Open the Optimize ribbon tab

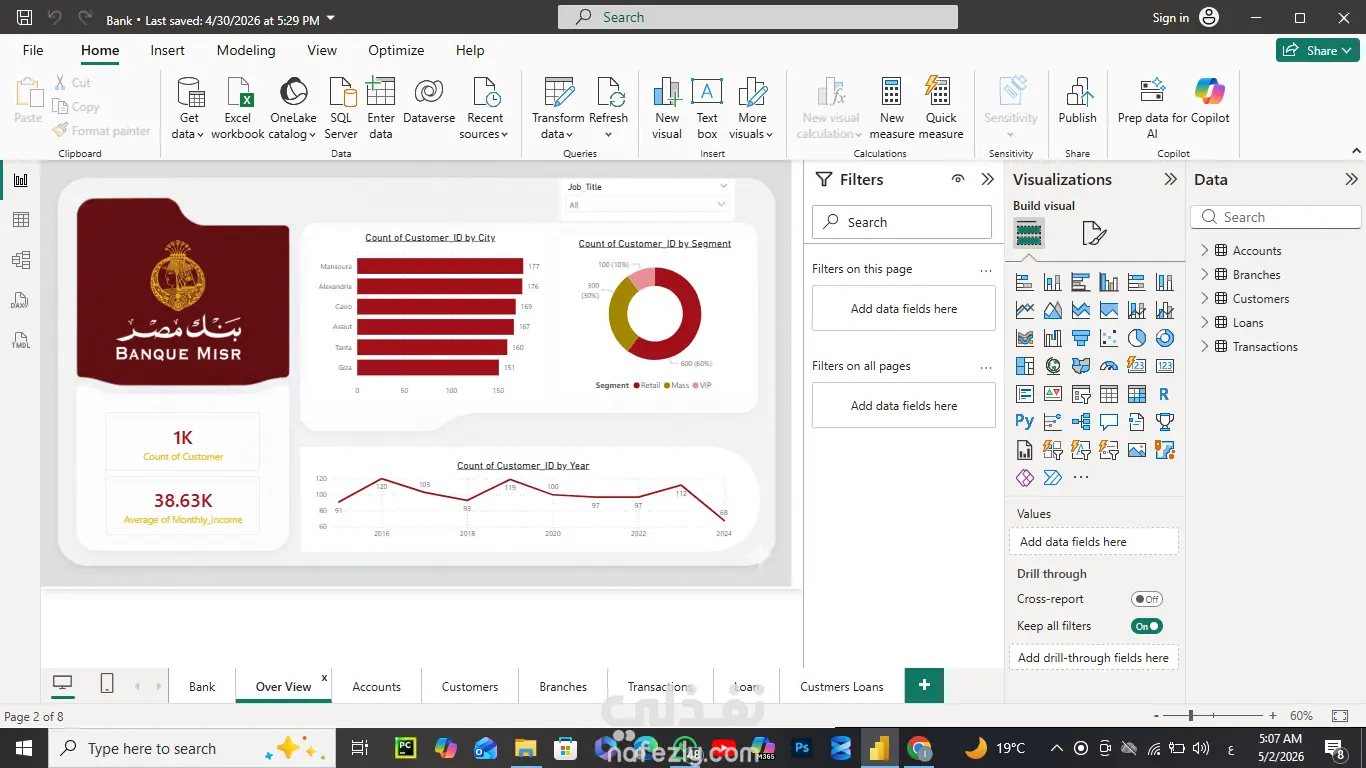tap(396, 50)
